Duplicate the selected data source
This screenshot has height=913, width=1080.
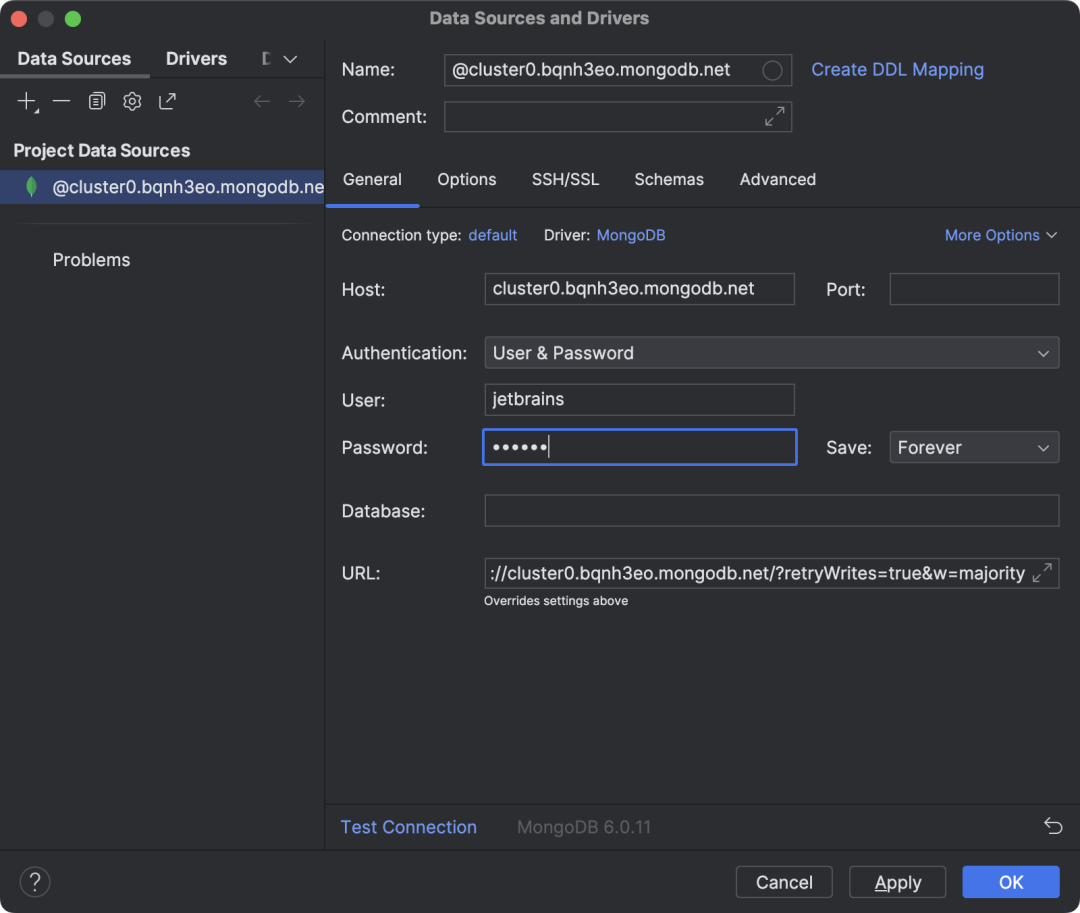(x=96, y=102)
